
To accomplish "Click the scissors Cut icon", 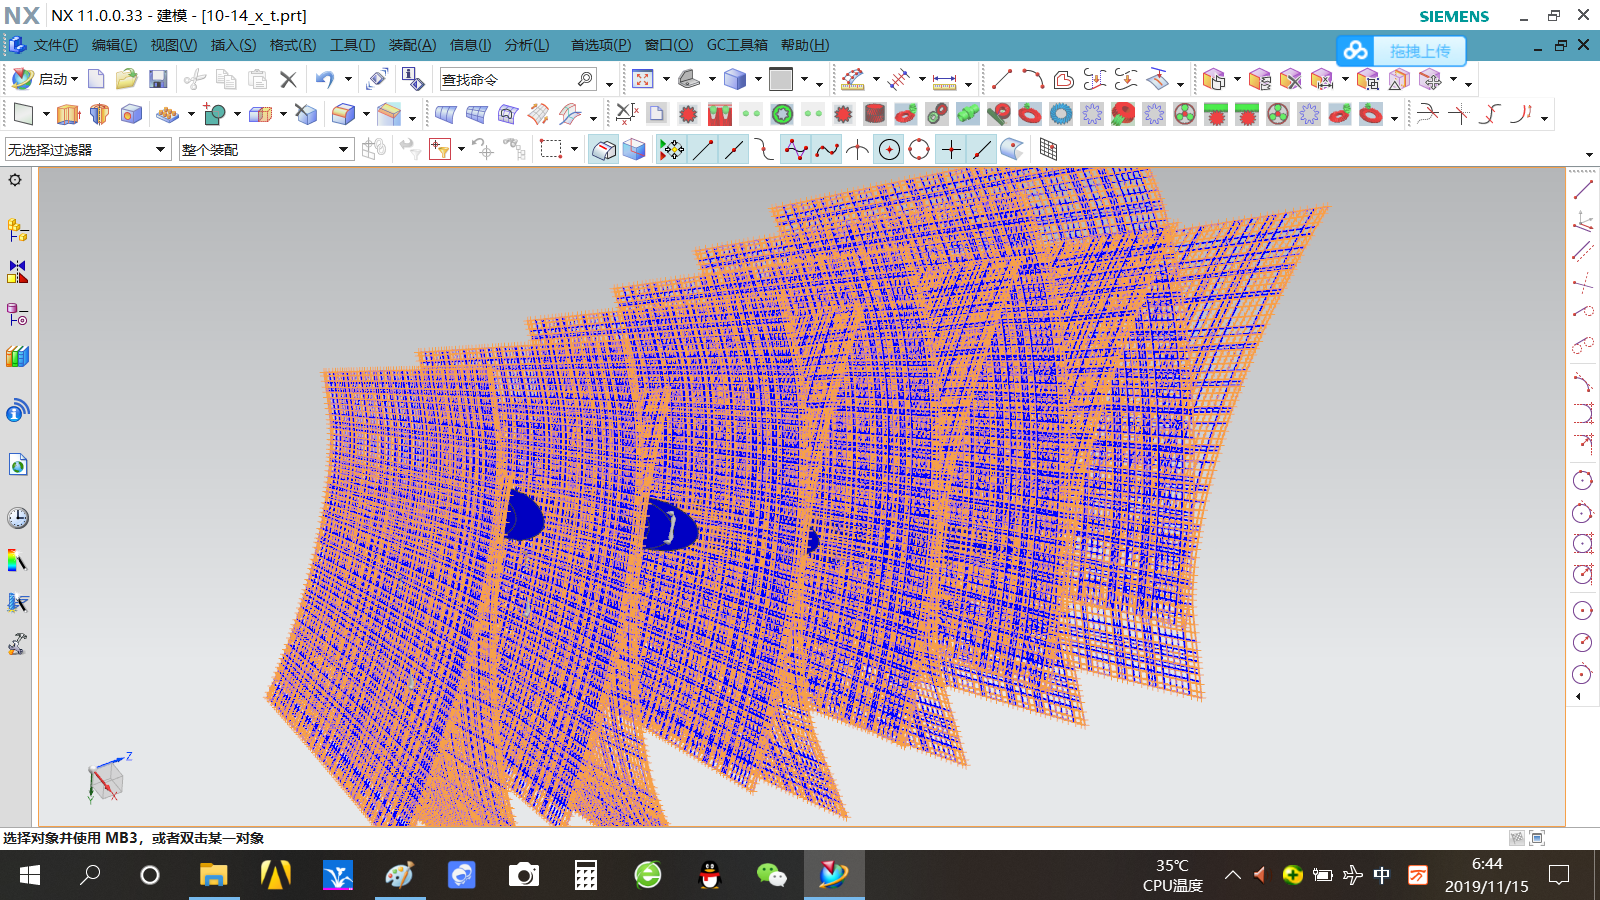I will click(x=195, y=79).
